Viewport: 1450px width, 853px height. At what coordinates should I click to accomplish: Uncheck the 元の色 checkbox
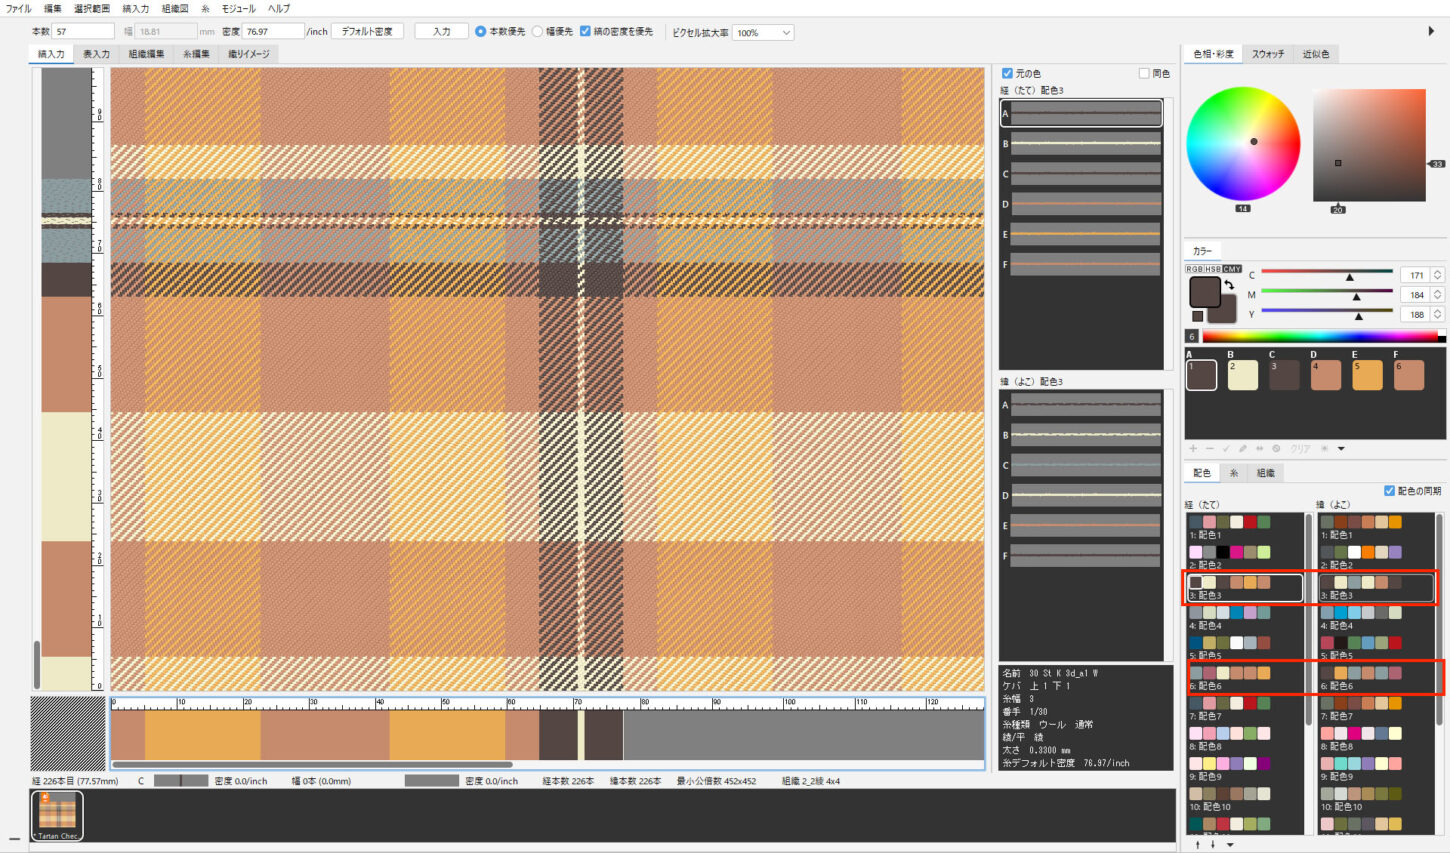[x=1007, y=73]
